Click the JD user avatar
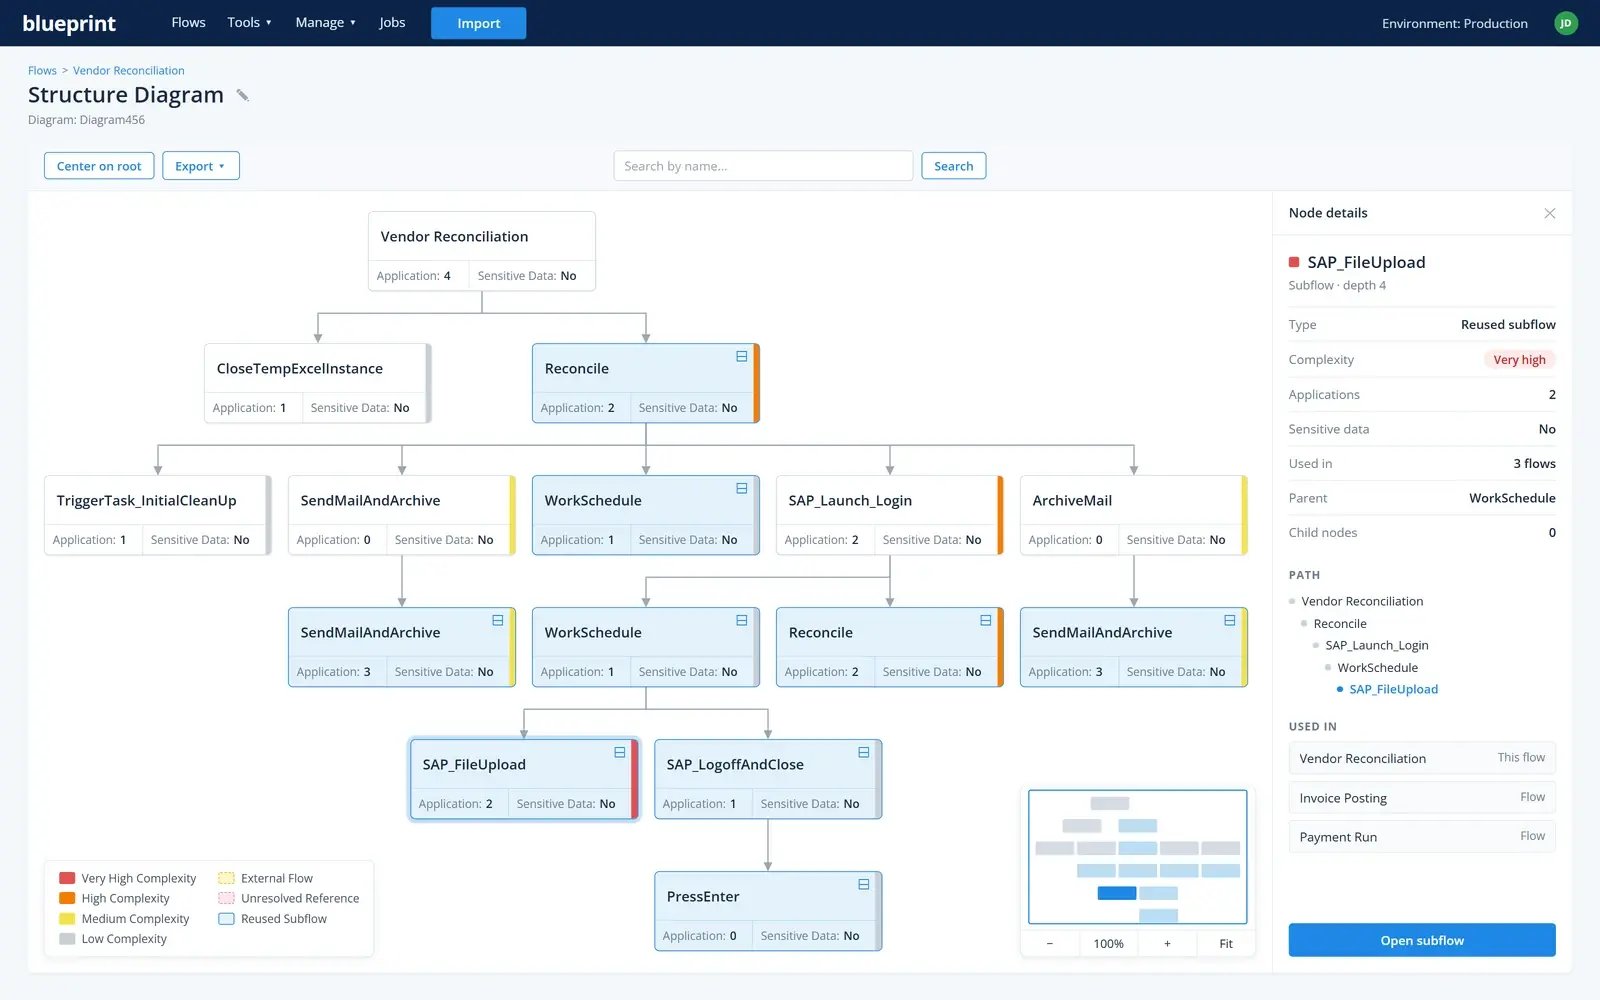 tap(1566, 23)
